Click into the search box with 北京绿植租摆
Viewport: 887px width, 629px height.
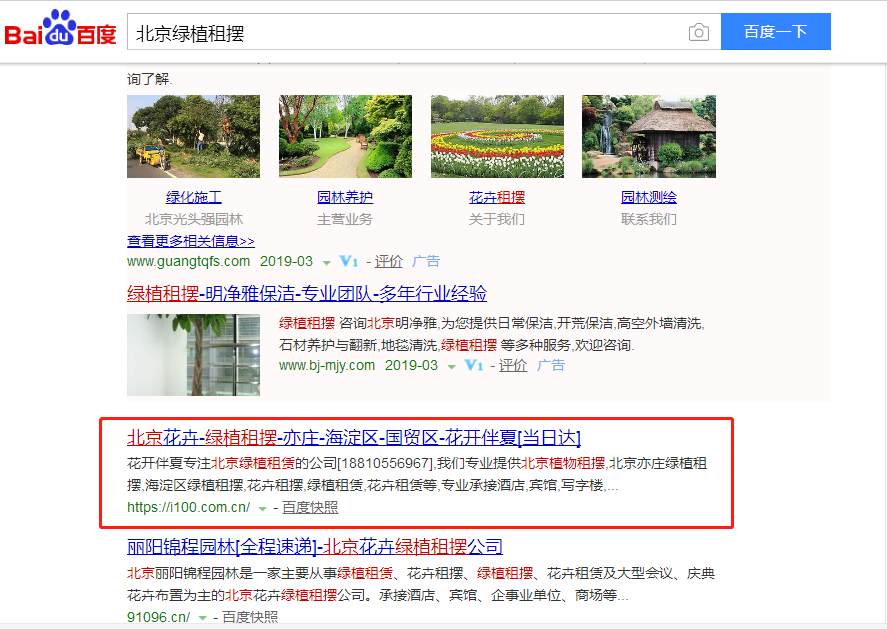(400, 33)
